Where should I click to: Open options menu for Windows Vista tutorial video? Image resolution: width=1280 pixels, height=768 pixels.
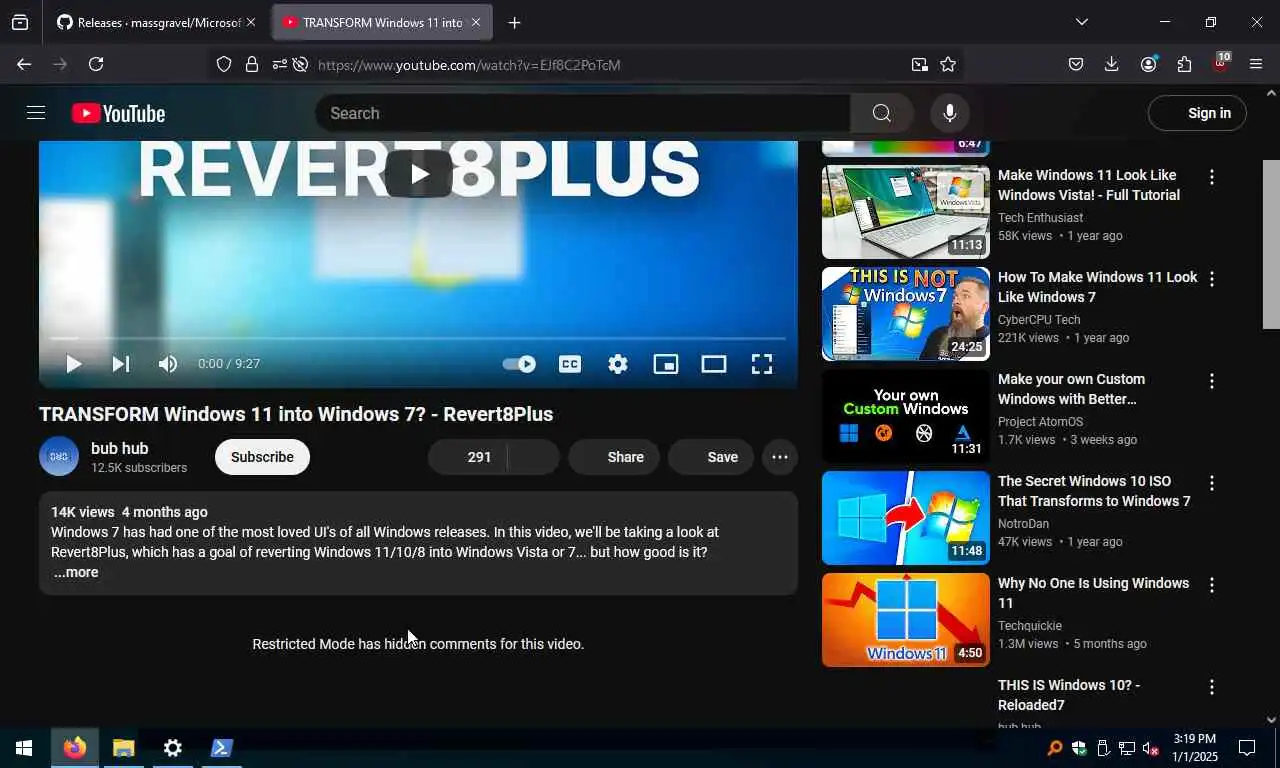point(1212,177)
